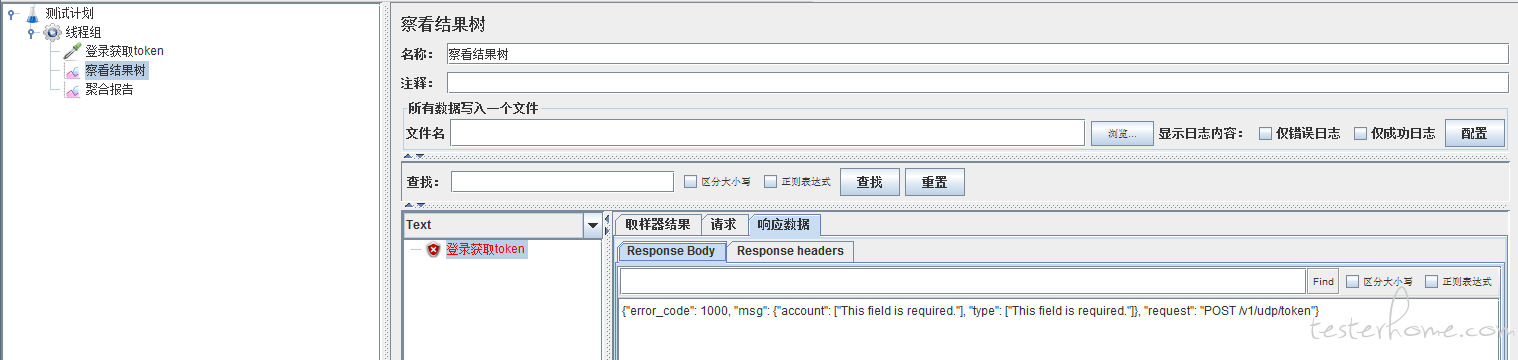Click the 查找 search text field
Screen dimensions: 1518x360
[x=562, y=182]
